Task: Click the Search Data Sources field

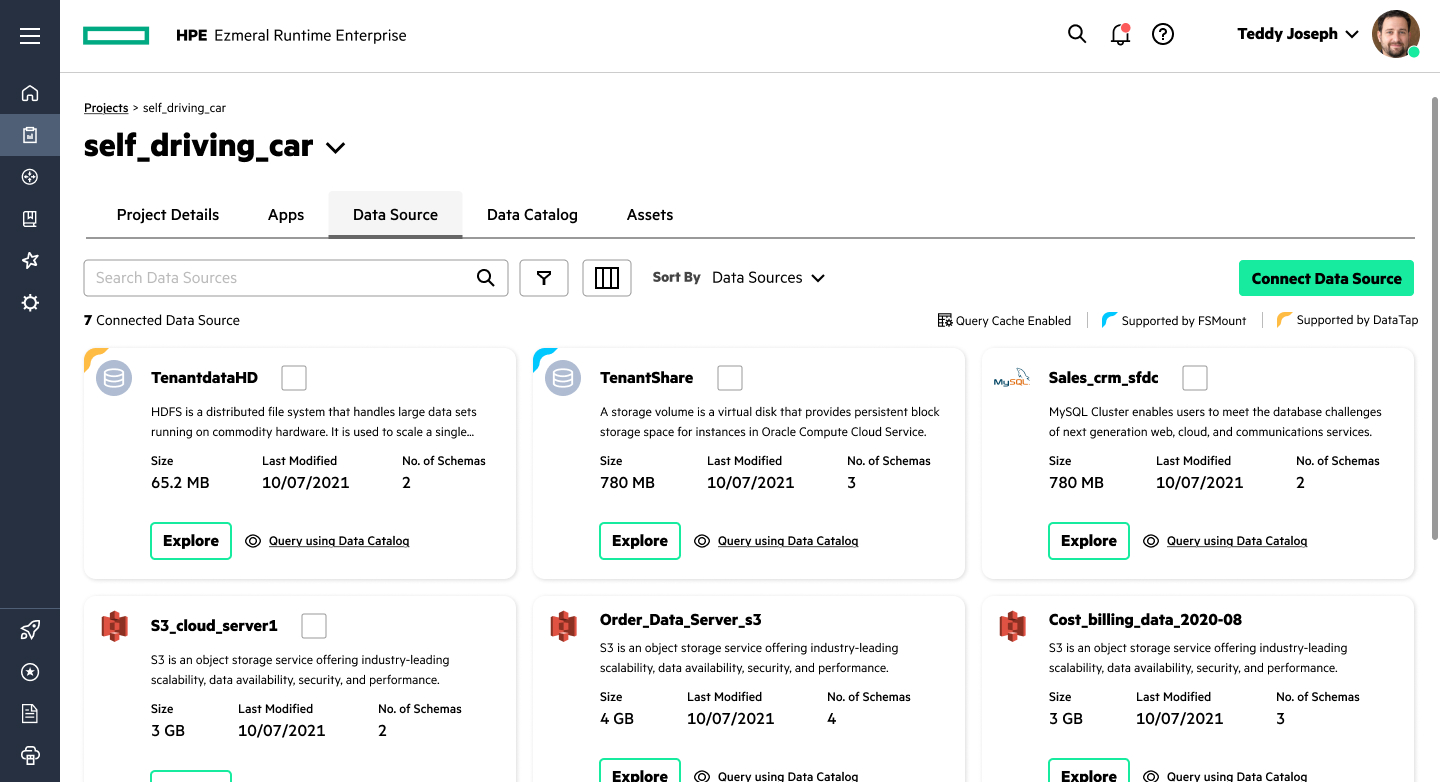Action: (x=296, y=278)
